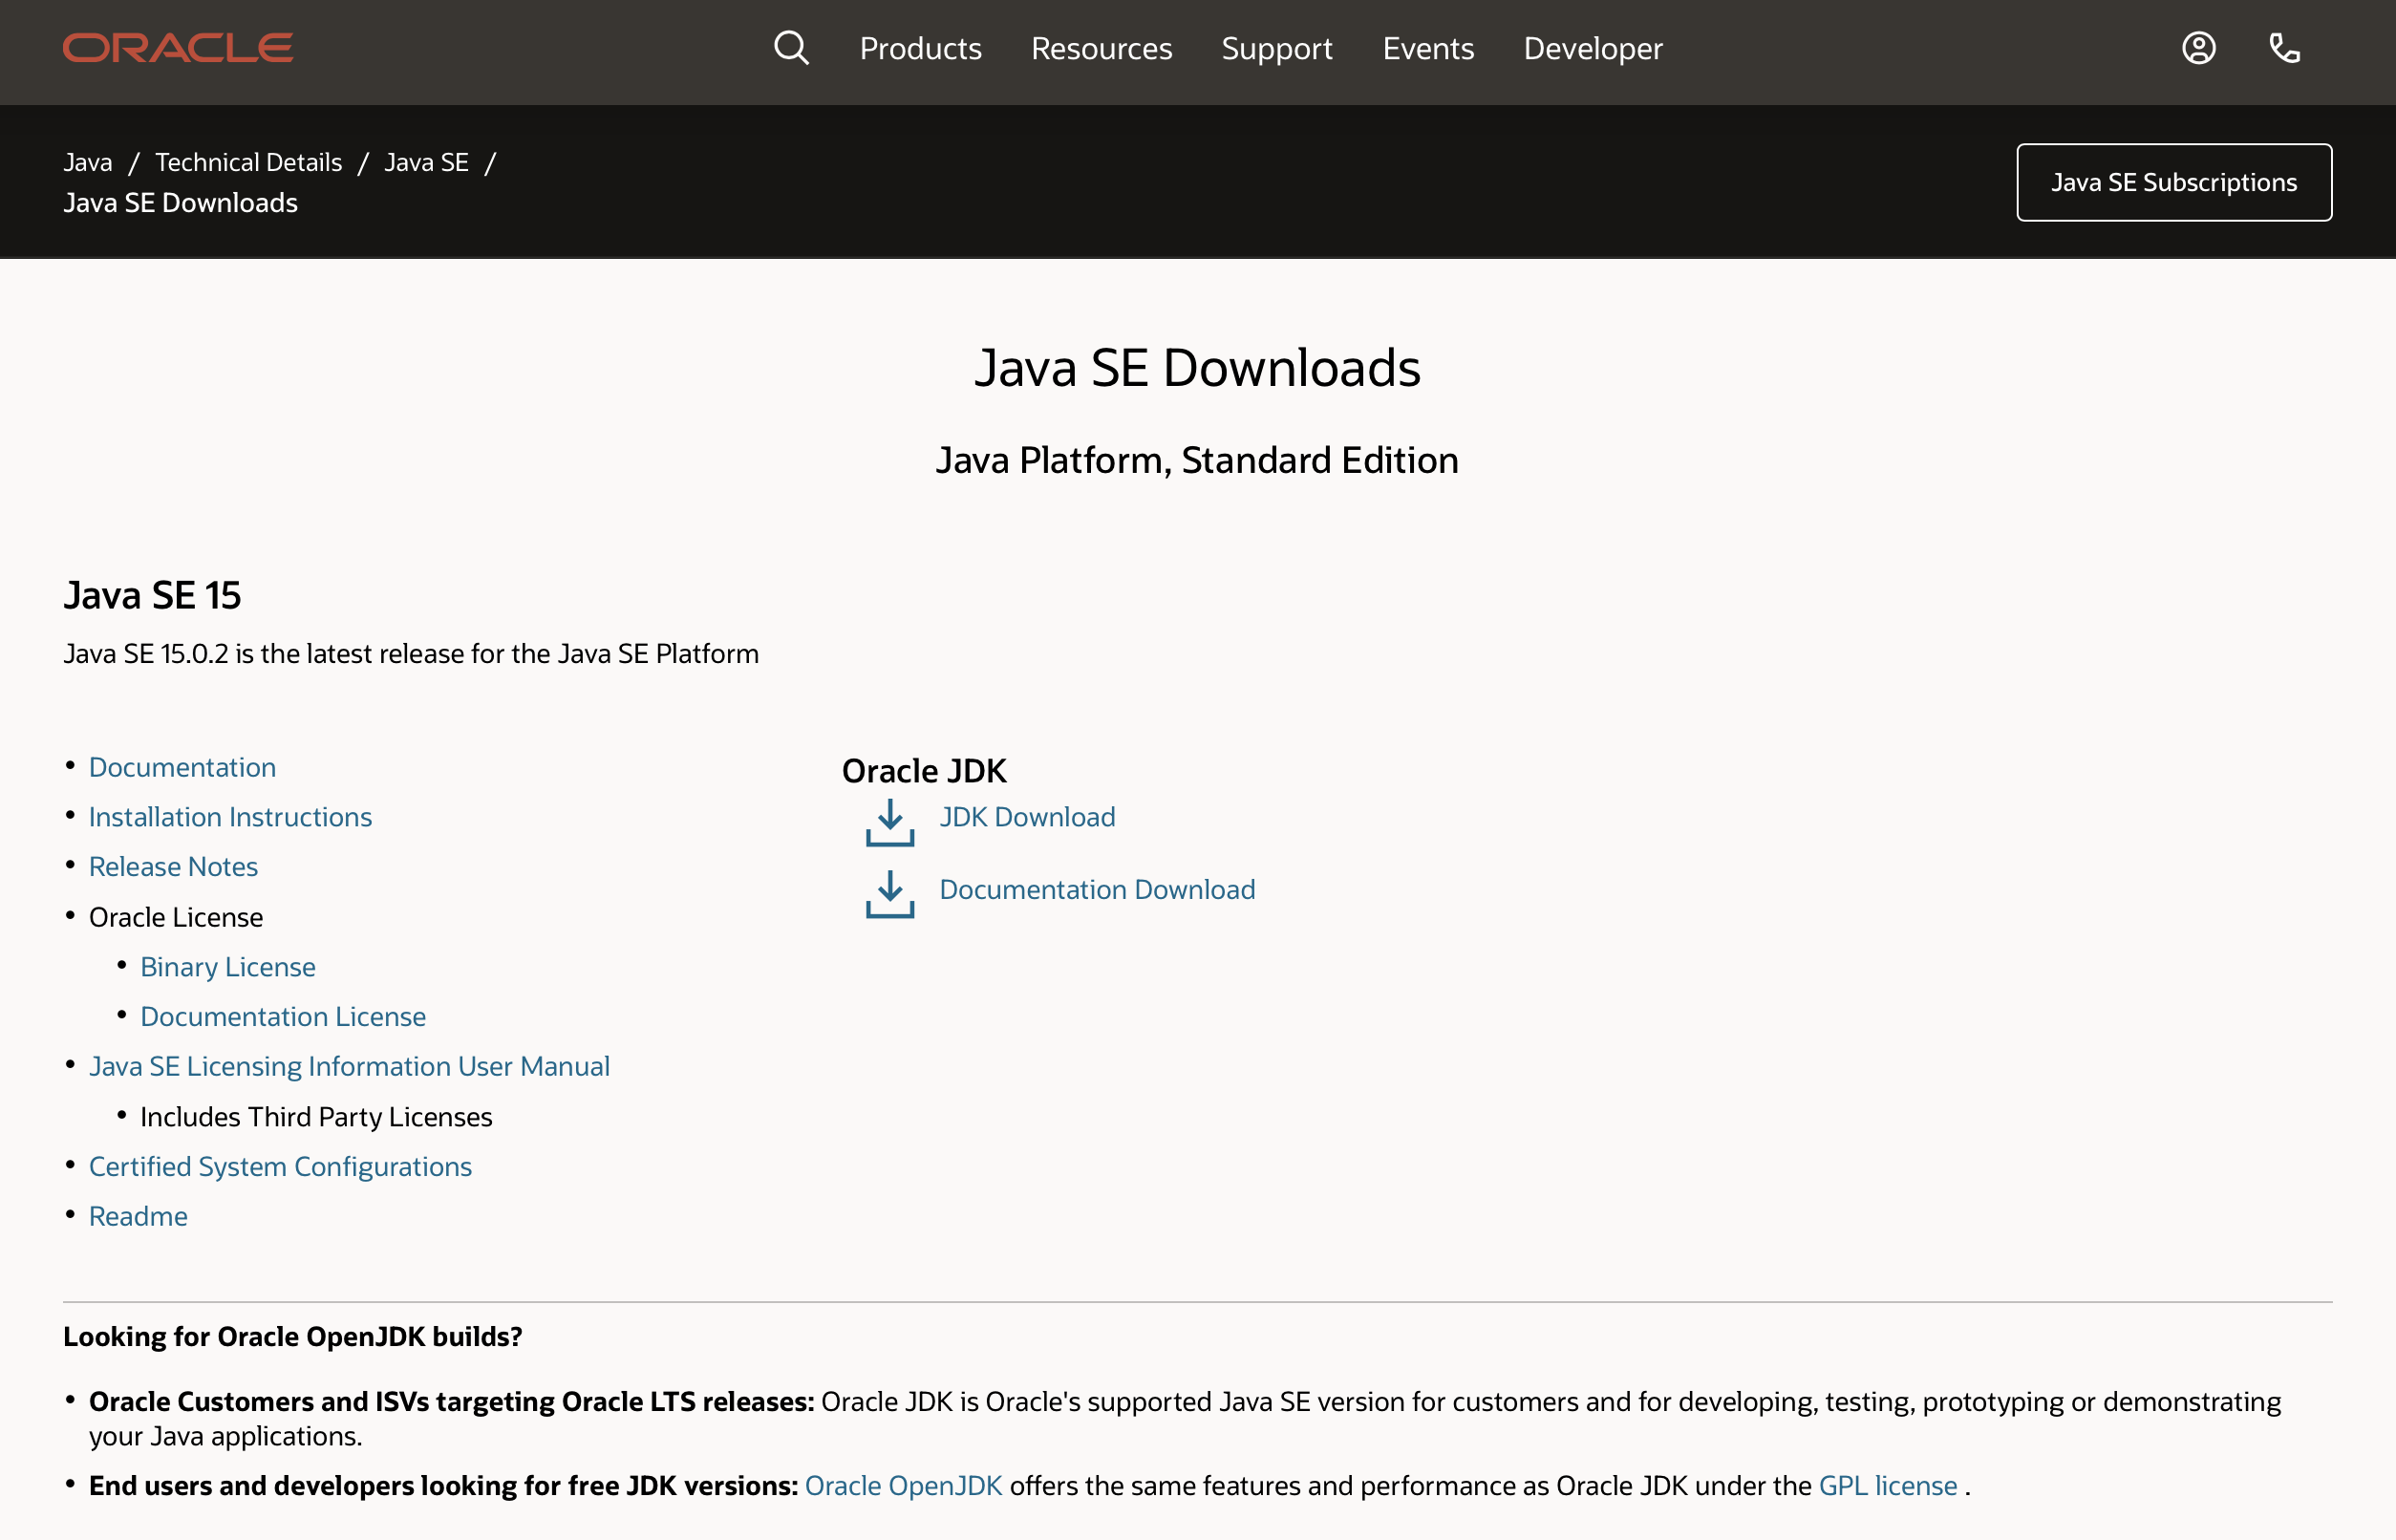2396x1540 pixels.
Task: Open Java SE Licensing Information User Manual
Action: click(349, 1067)
